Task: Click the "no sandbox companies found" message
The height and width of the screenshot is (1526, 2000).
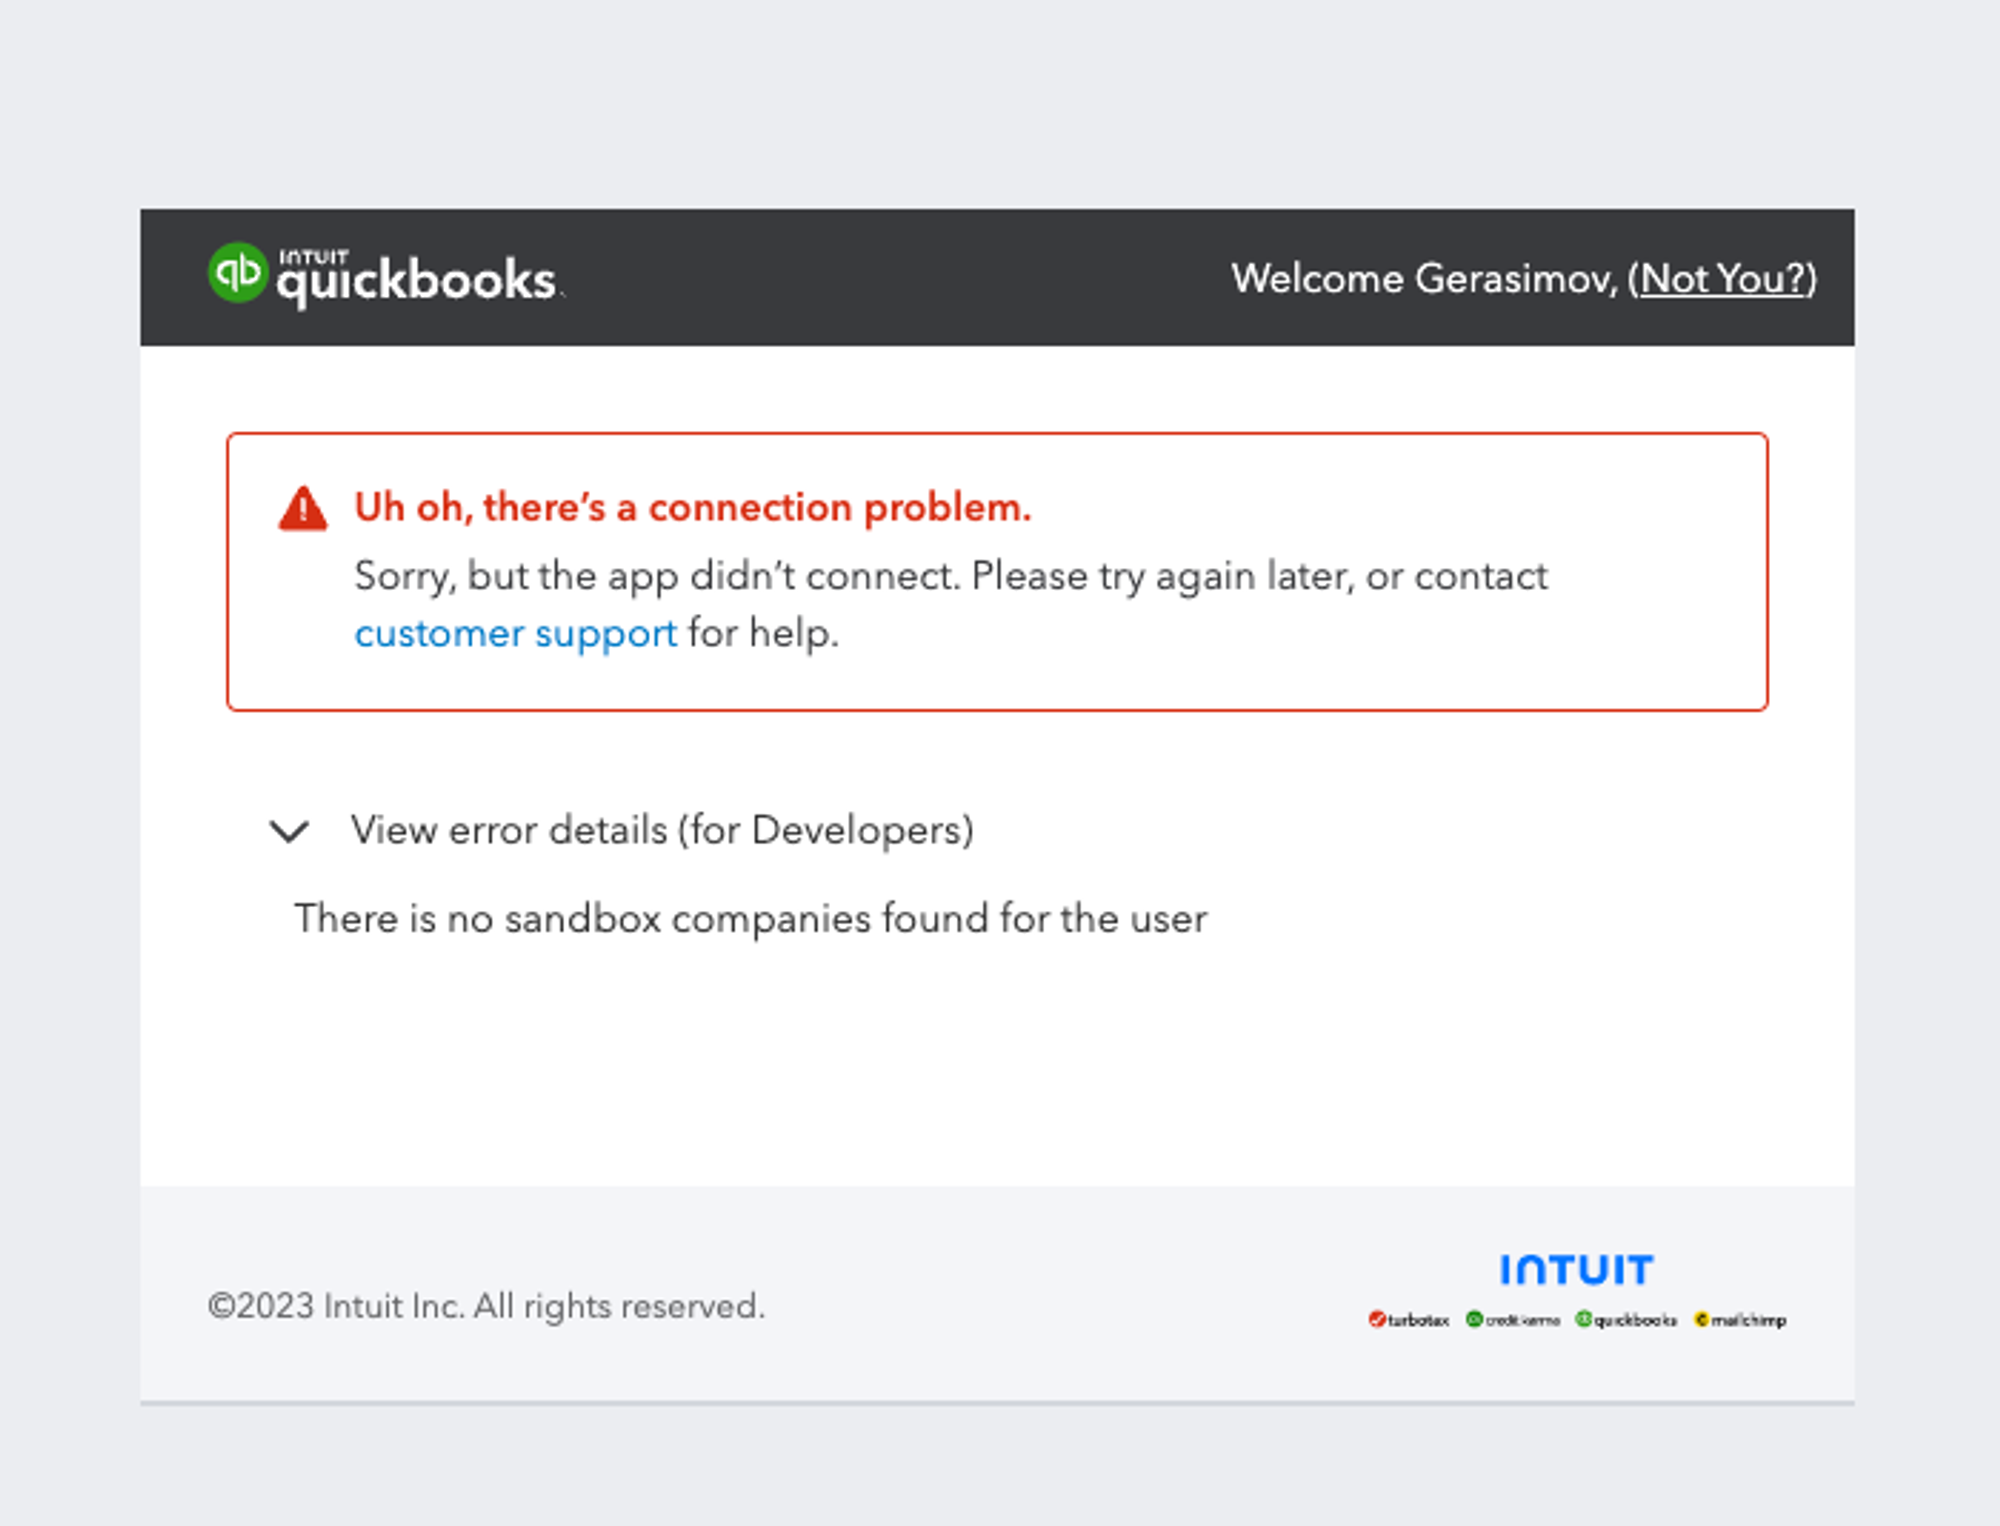Action: tap(750, 918)
